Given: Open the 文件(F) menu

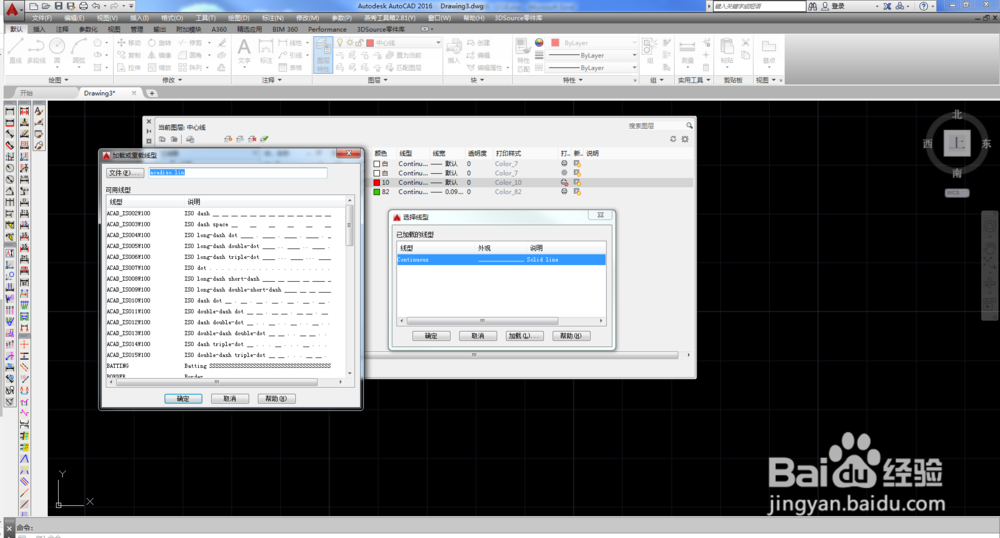Looking at the screenshot, I should pyautogui.click(x=42, y=18).
